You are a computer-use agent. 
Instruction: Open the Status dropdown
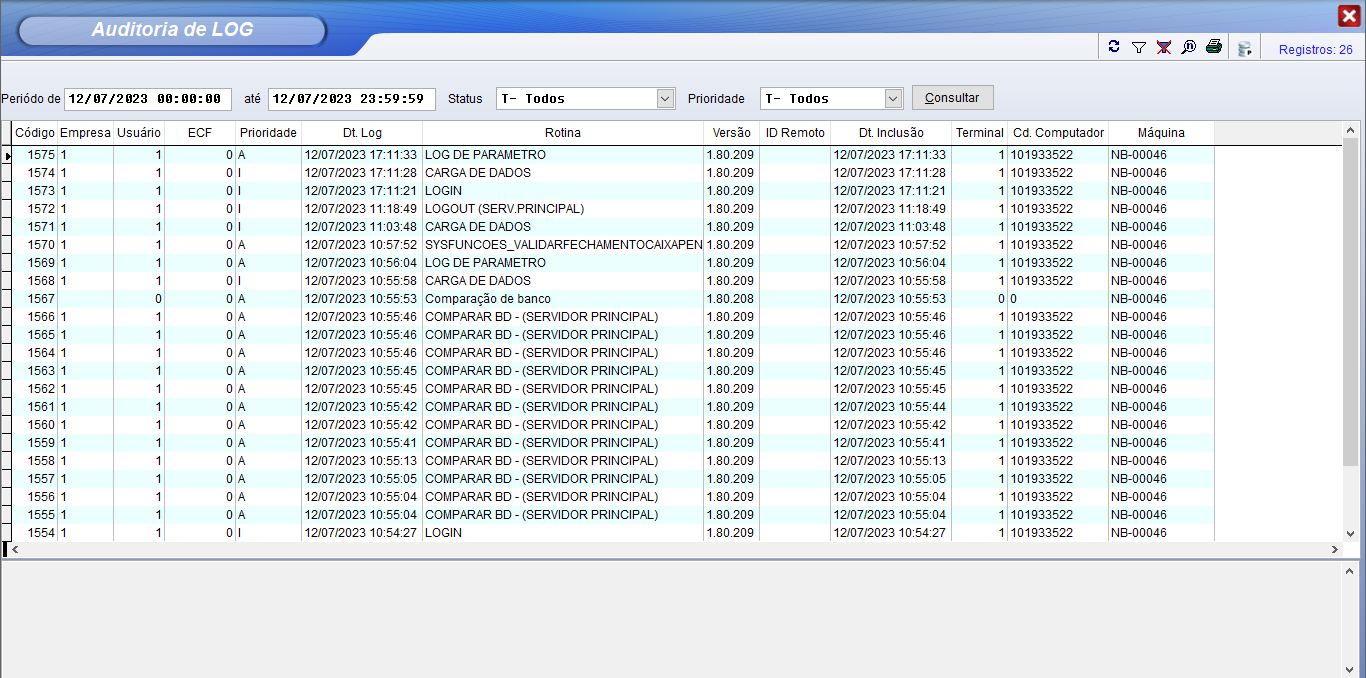(x=665, y=98)
